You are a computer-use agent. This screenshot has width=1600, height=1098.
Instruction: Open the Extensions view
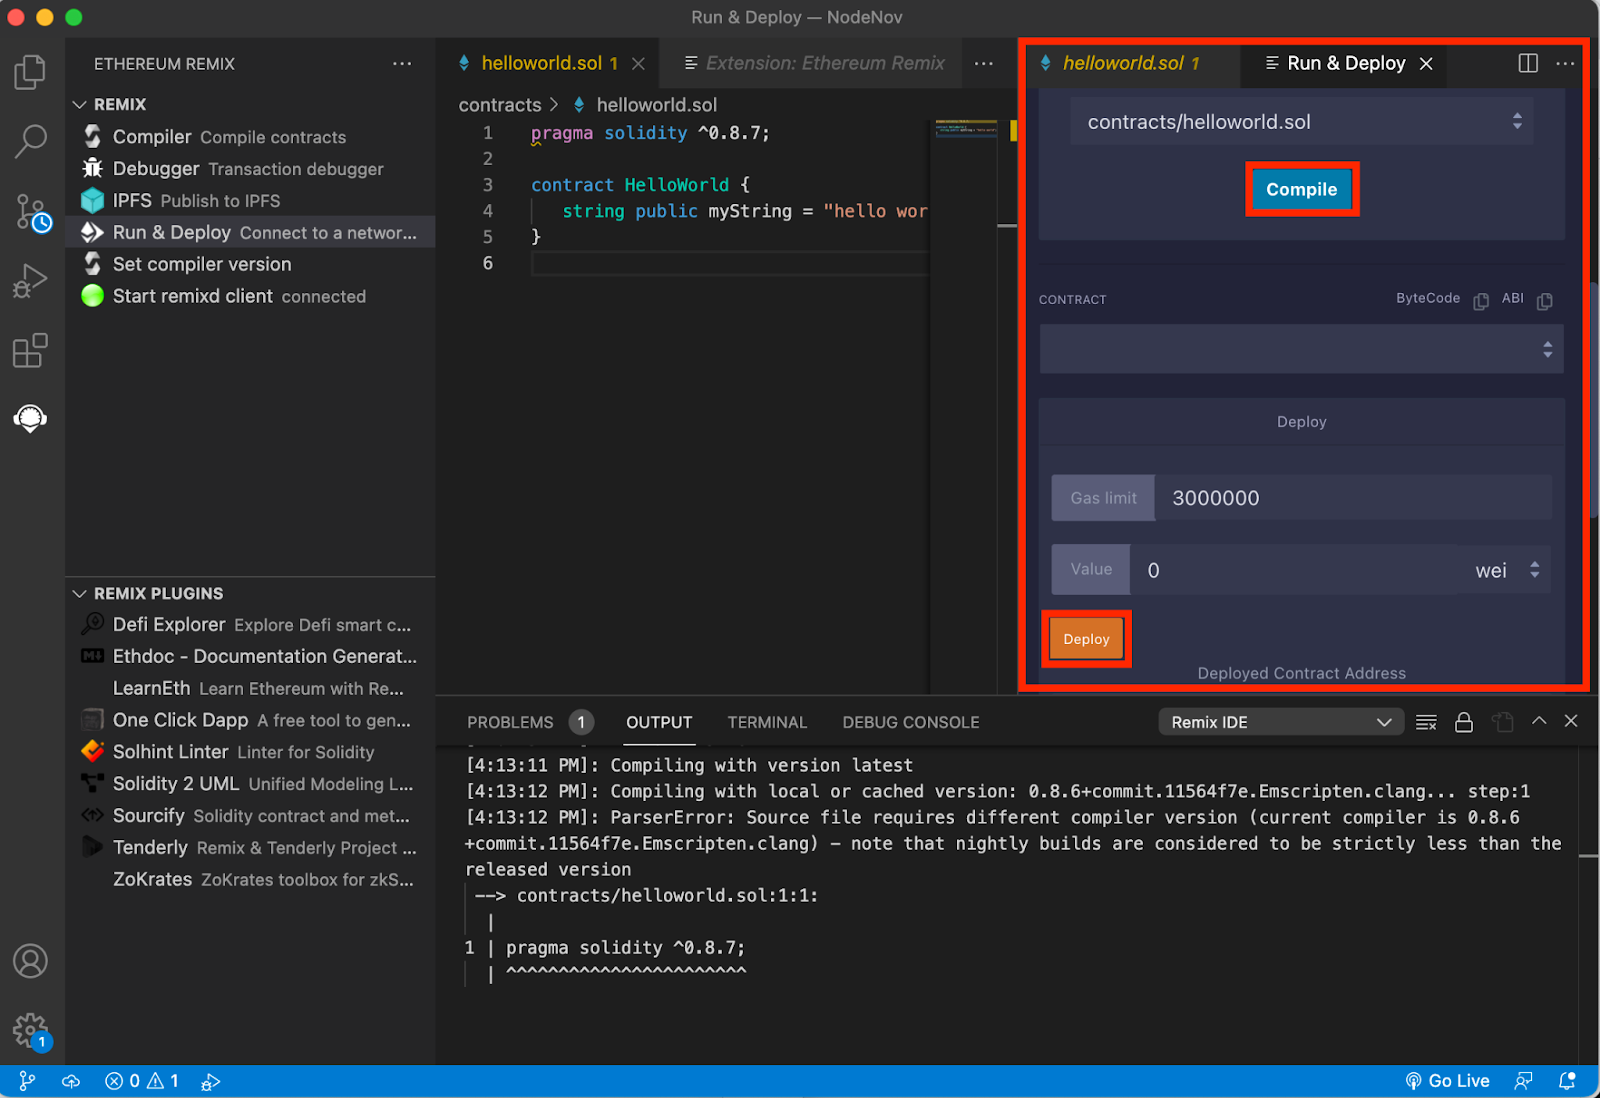pyautogui.click(x=30, y=349)
